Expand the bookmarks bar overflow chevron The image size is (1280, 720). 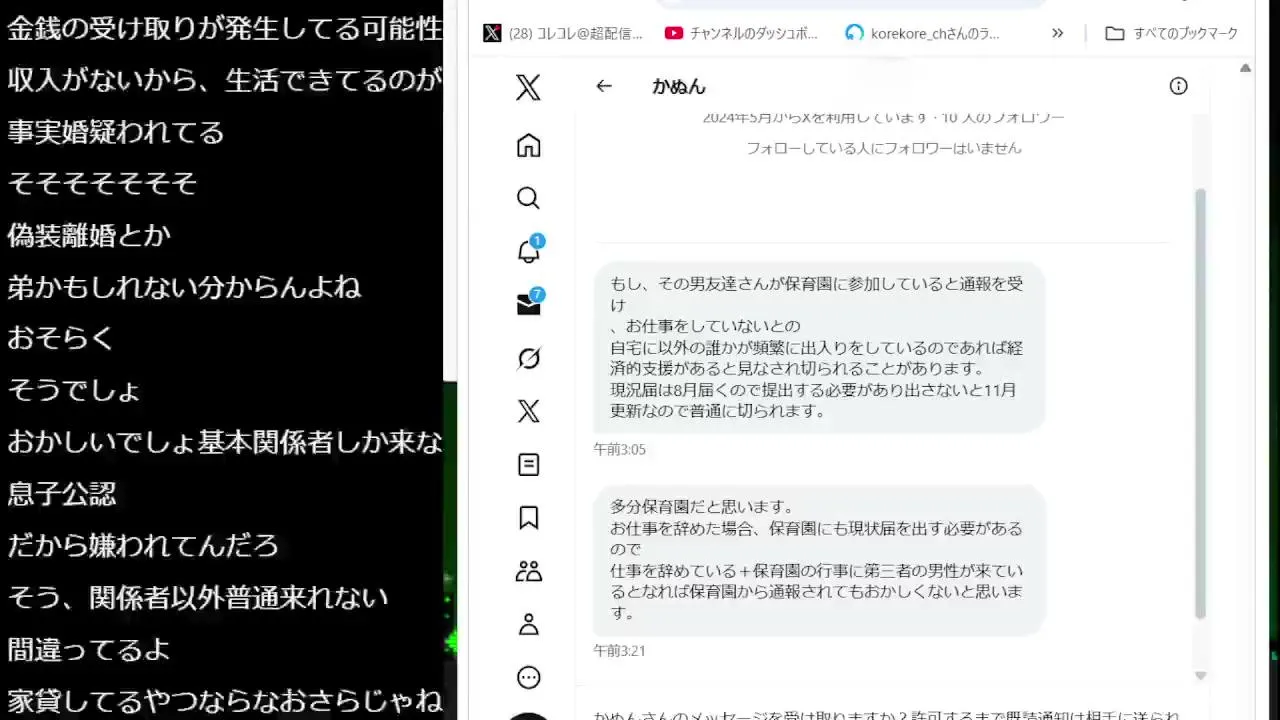click(x=1058, y=33)
